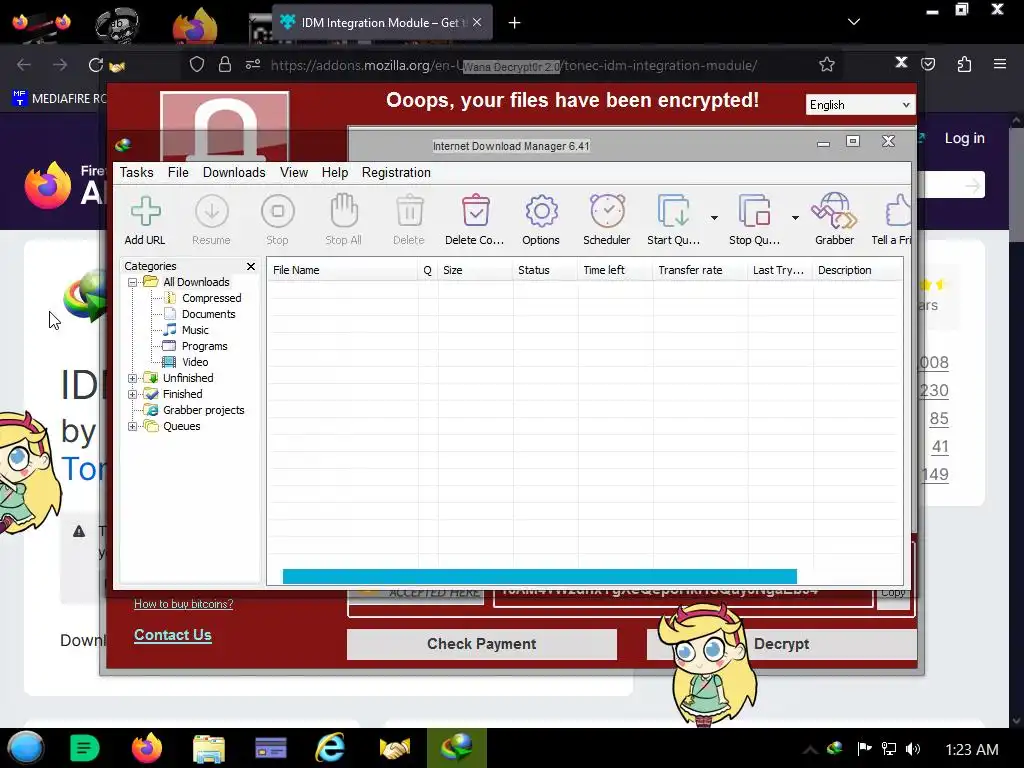Viewport: 1024px width, 768px height.
Task: Click the Resume download icon
Action: click(x=212, y=212)
